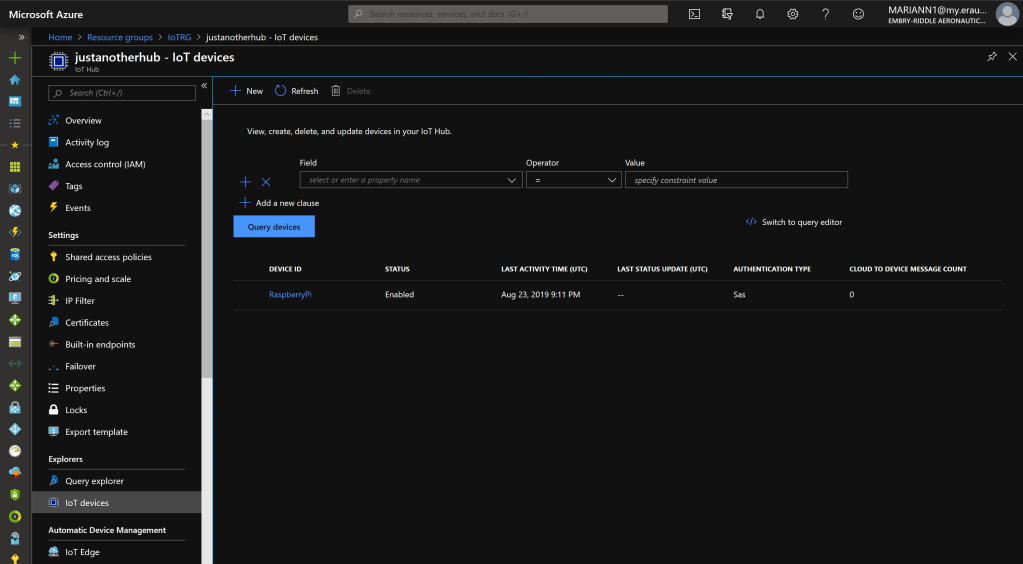Collapse the resource menu panel
Image resolution: width=1023 pixels, height=564 pixels.
[x=204, y=86]
